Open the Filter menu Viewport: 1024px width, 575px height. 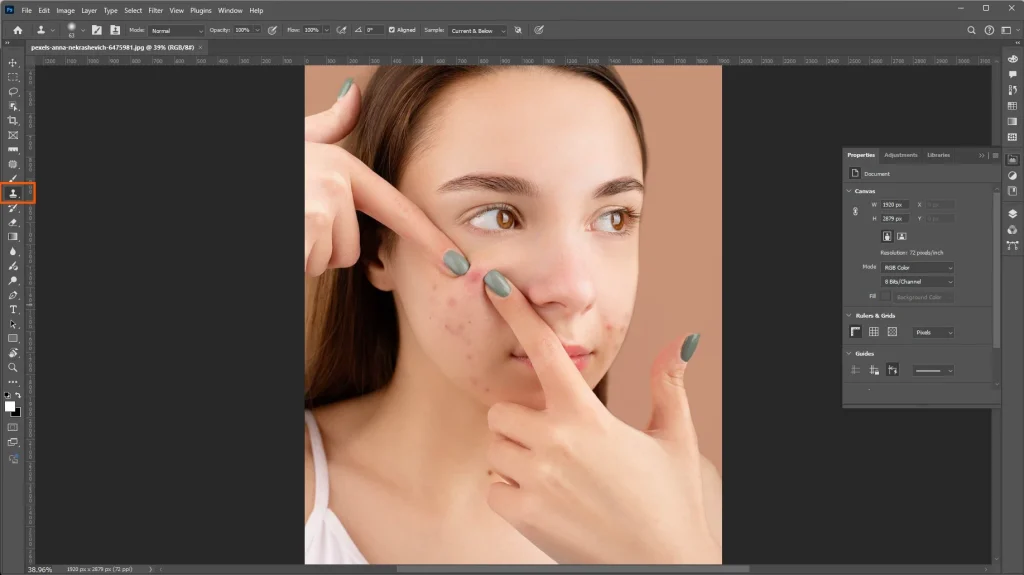[155, 10]
